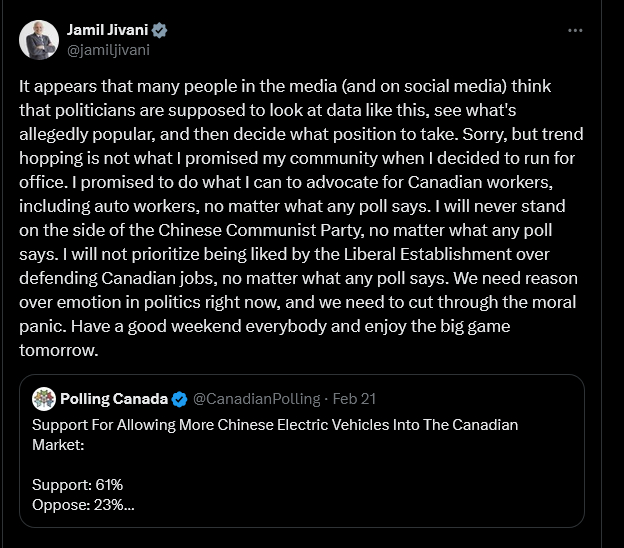Expand the truncated Oppose: 23%… text

coord(82,505)
